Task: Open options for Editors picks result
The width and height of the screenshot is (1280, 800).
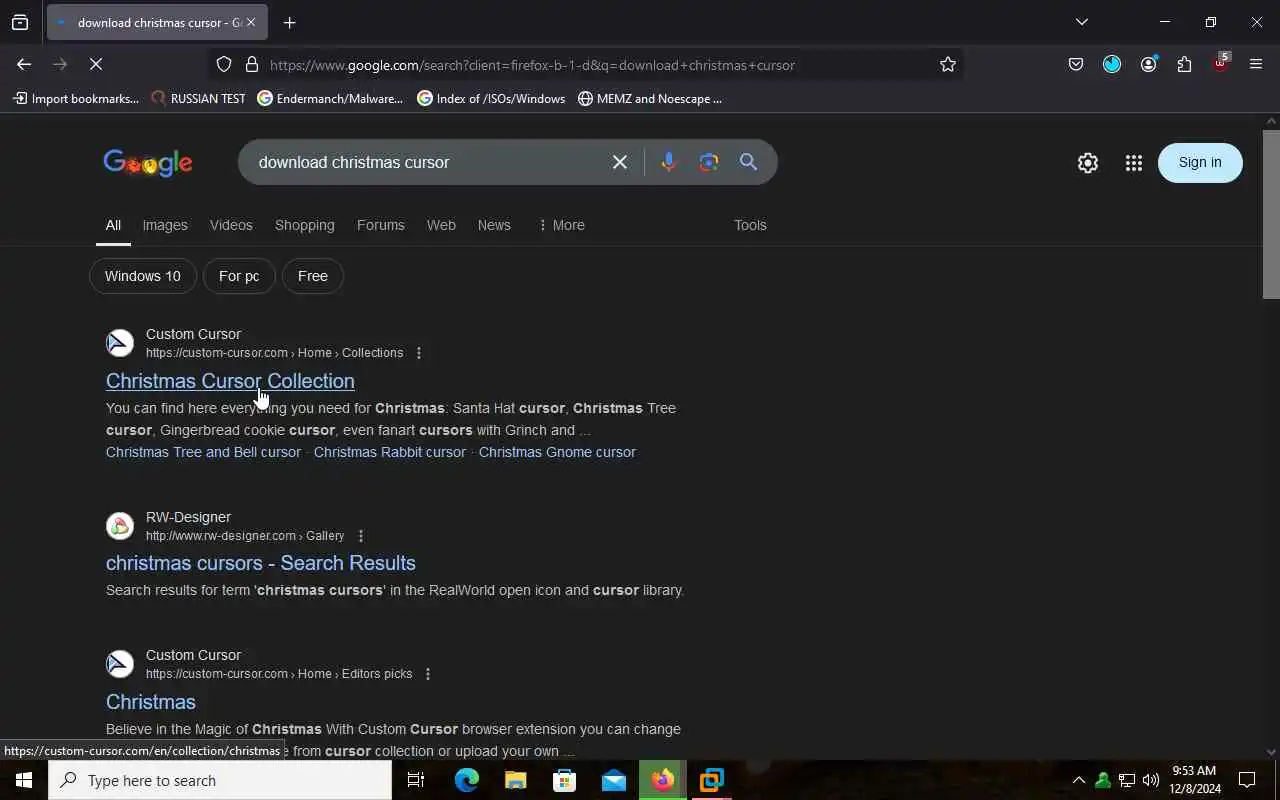Action: click(428, 674)
